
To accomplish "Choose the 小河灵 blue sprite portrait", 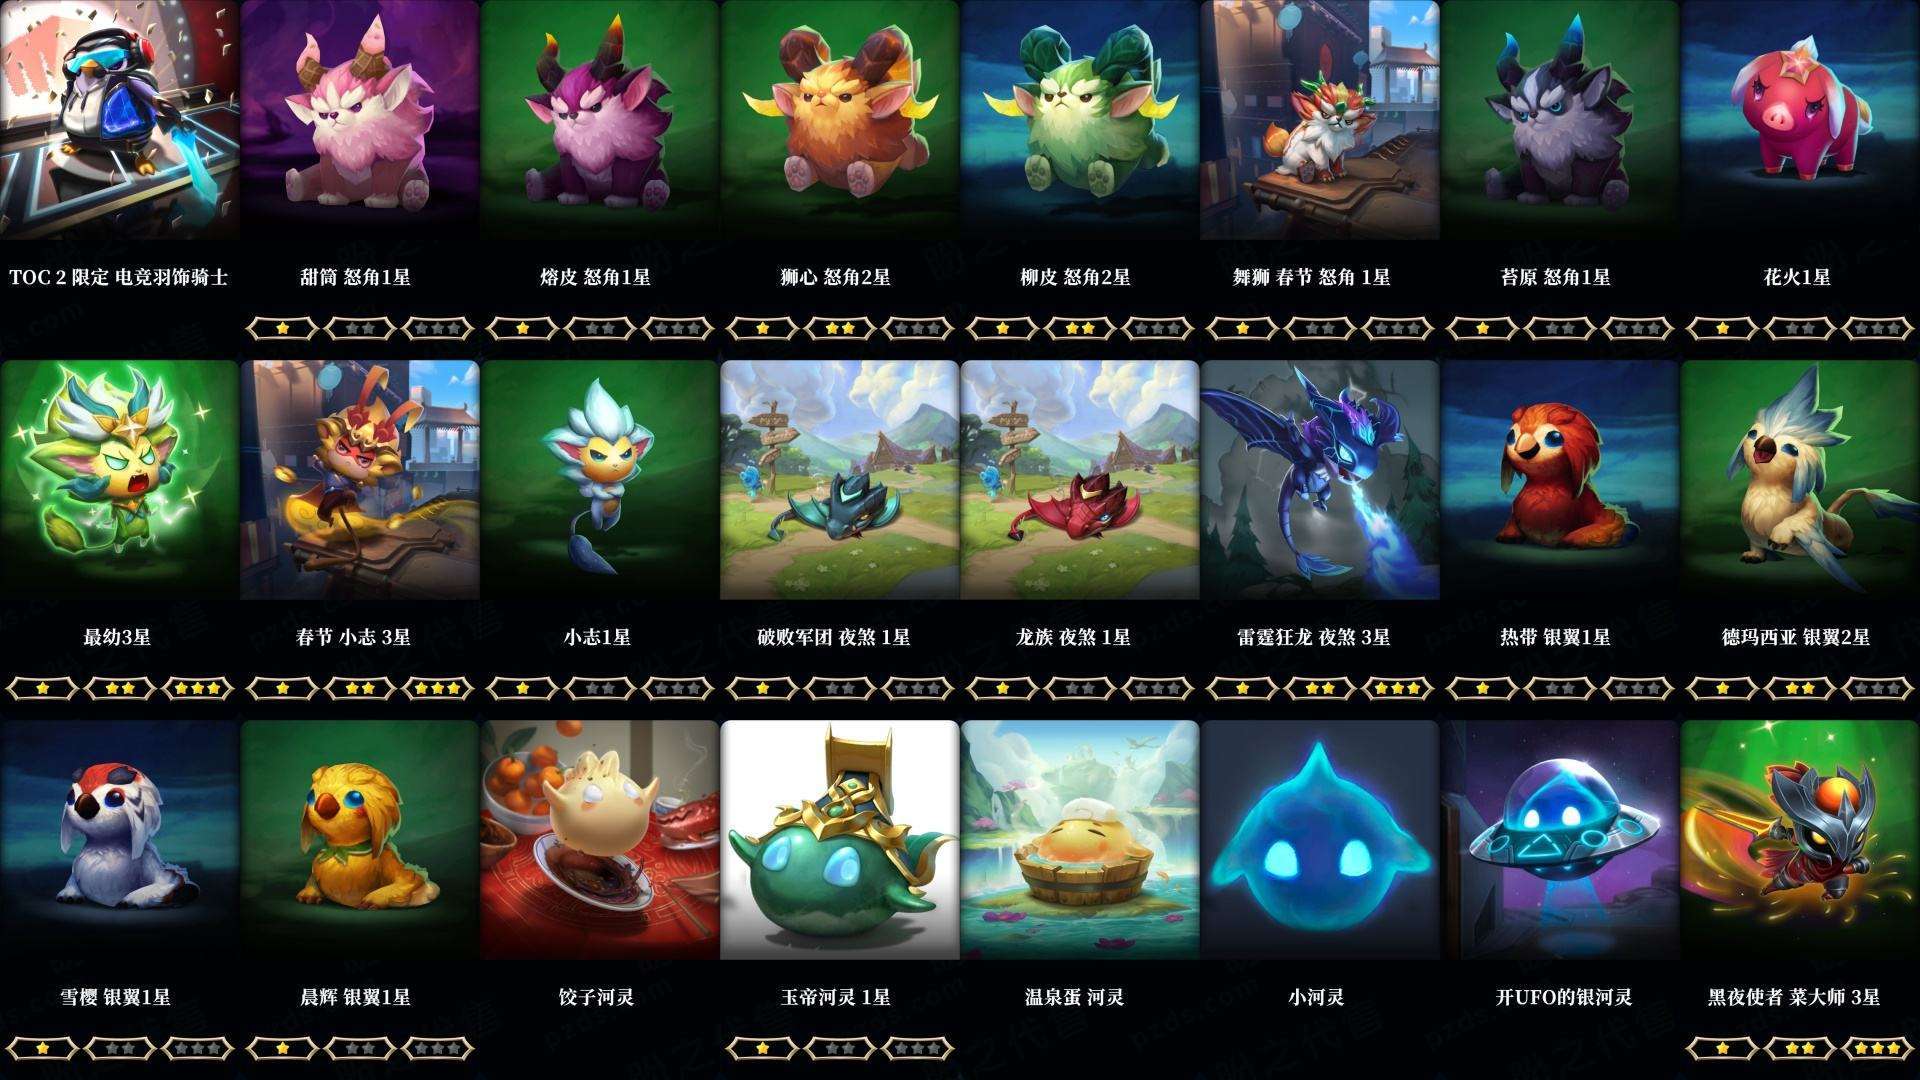I will coord(1320,840).
